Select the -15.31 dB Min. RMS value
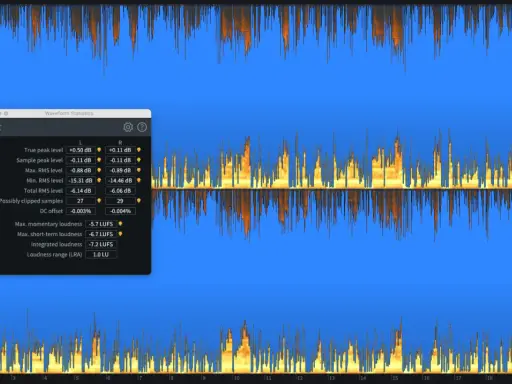Screen dimensions: 512x384 coord(81,180)
